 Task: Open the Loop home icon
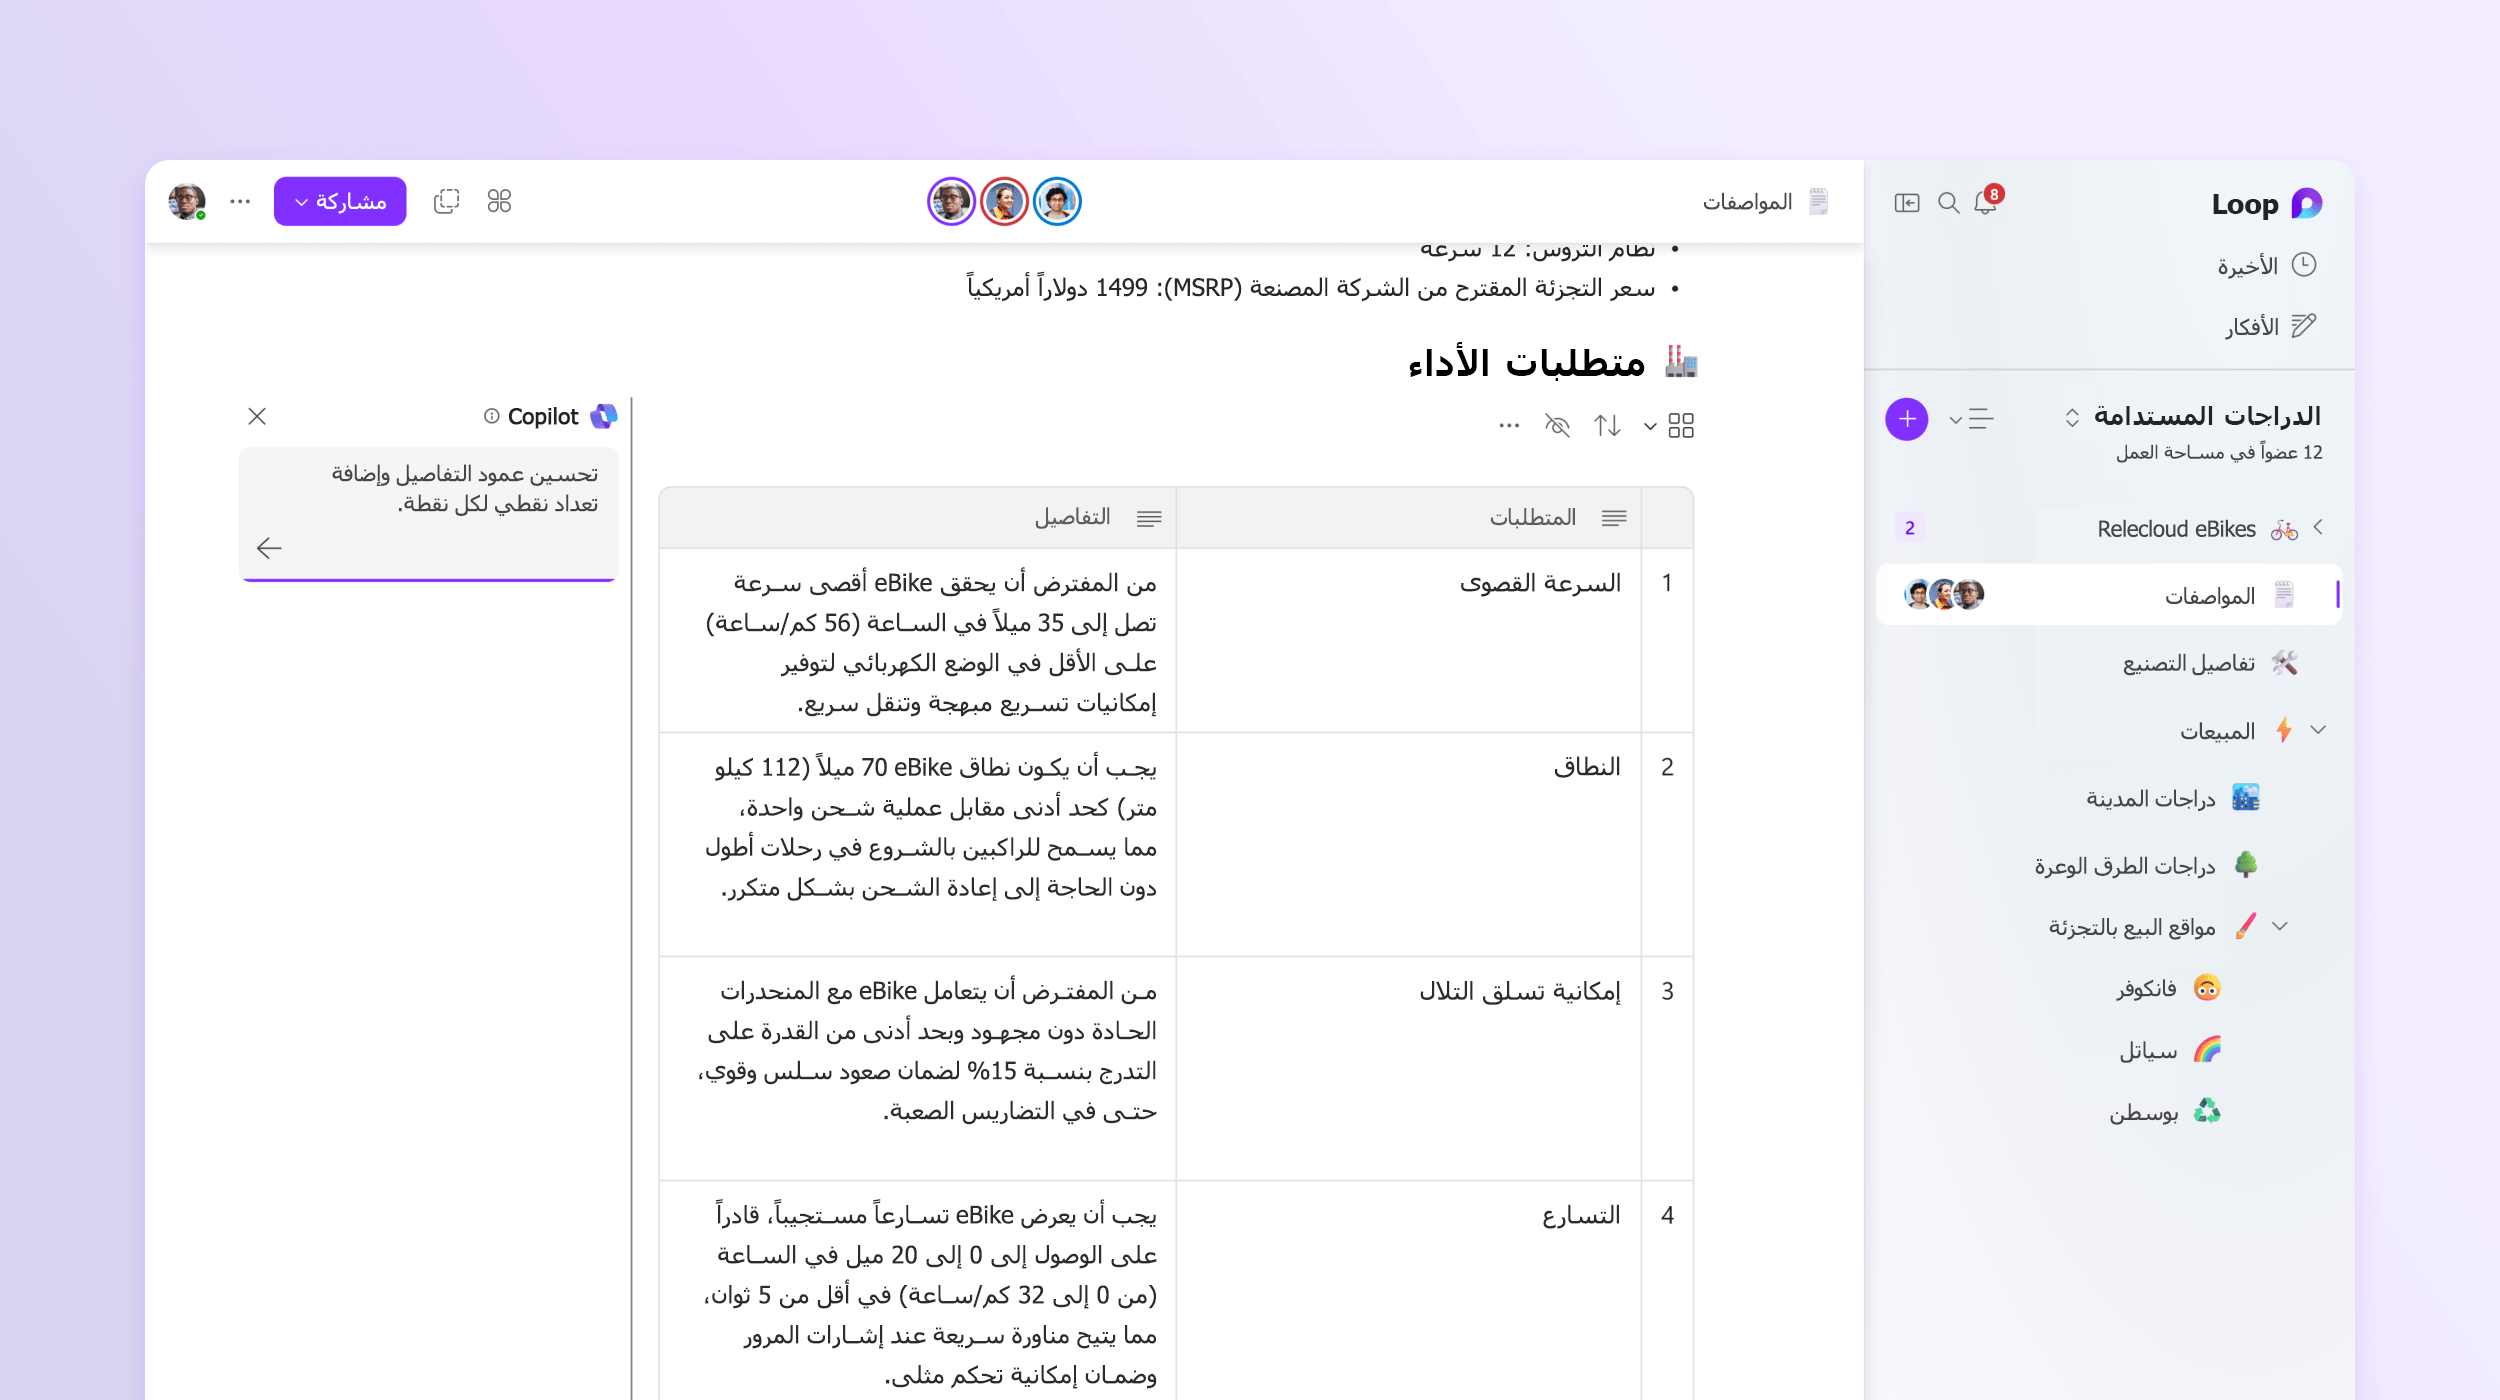(2306, 201)
